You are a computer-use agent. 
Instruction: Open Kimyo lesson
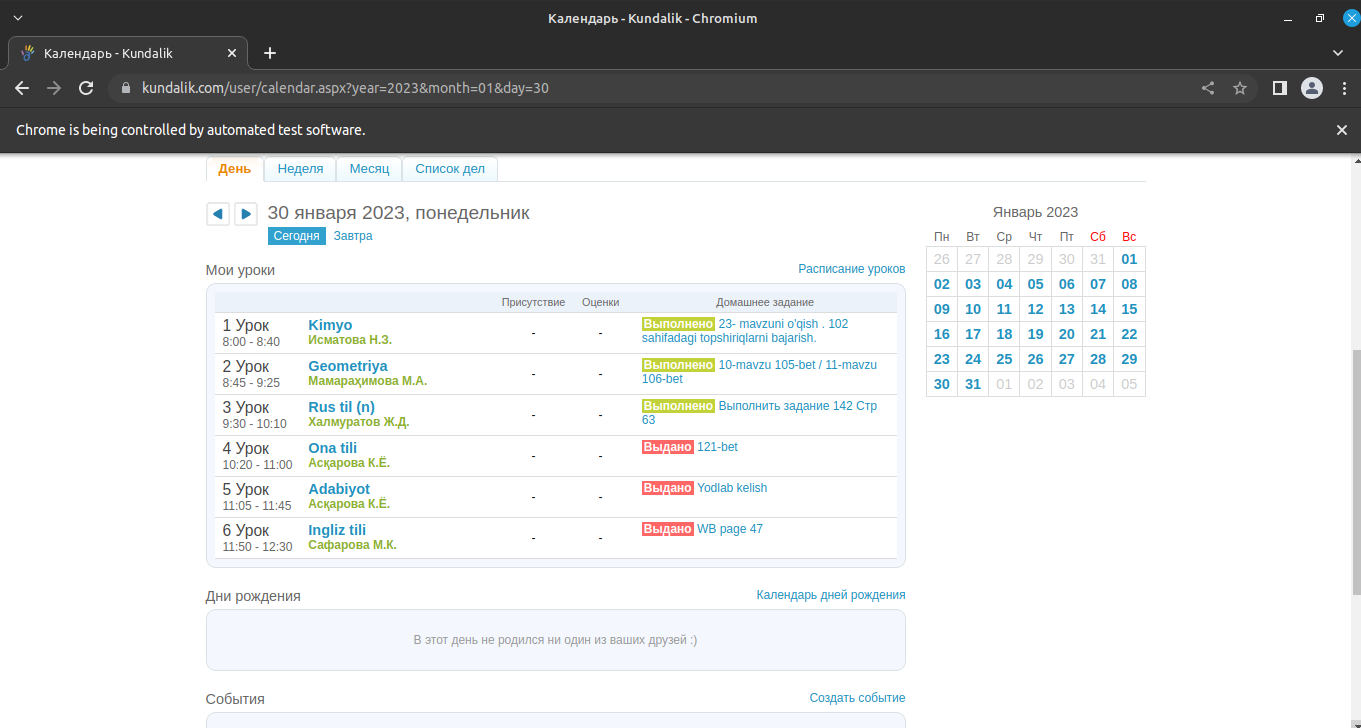click(330, 325)
